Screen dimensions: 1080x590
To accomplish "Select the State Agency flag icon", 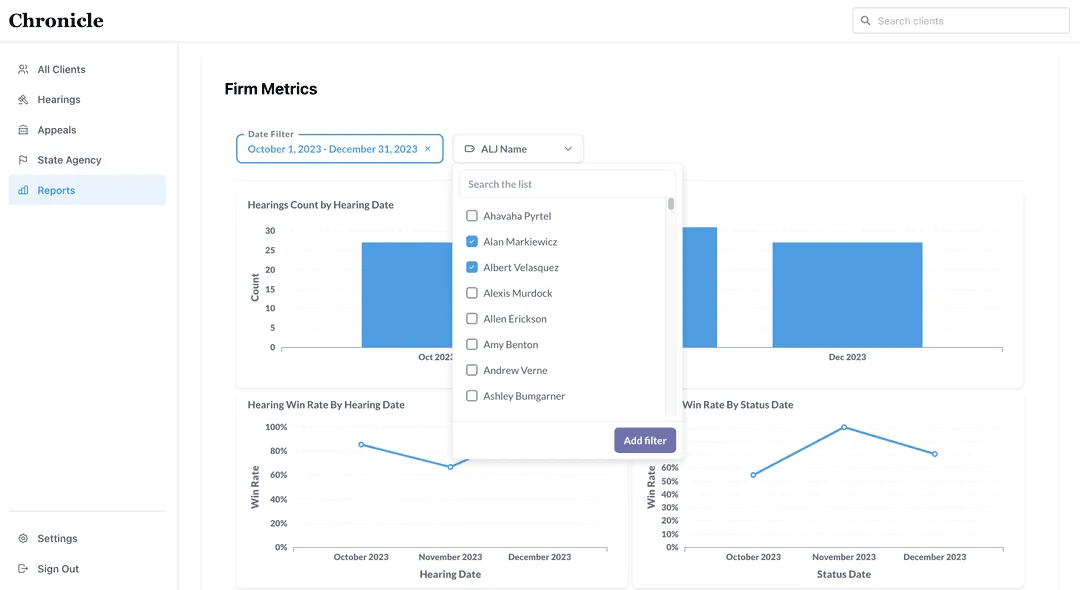I will [x=24, y=159].
